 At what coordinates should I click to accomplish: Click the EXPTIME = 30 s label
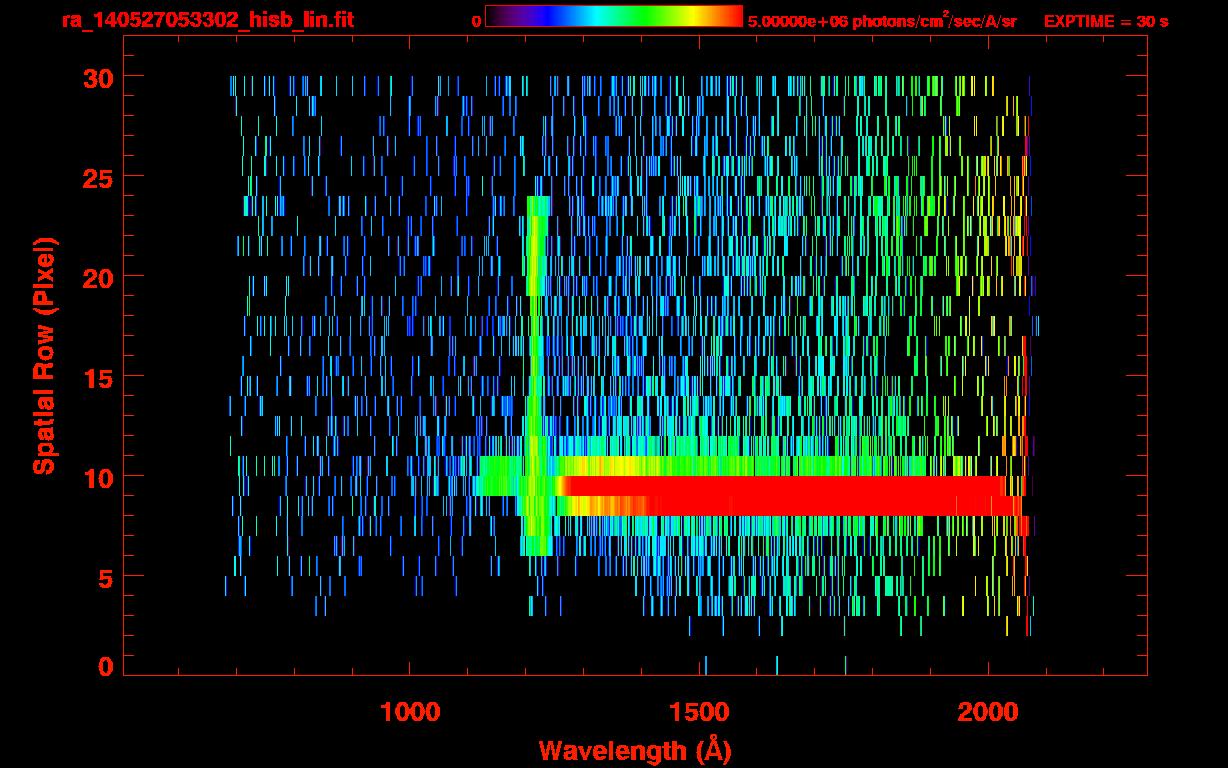click(x=1106, y=21)
